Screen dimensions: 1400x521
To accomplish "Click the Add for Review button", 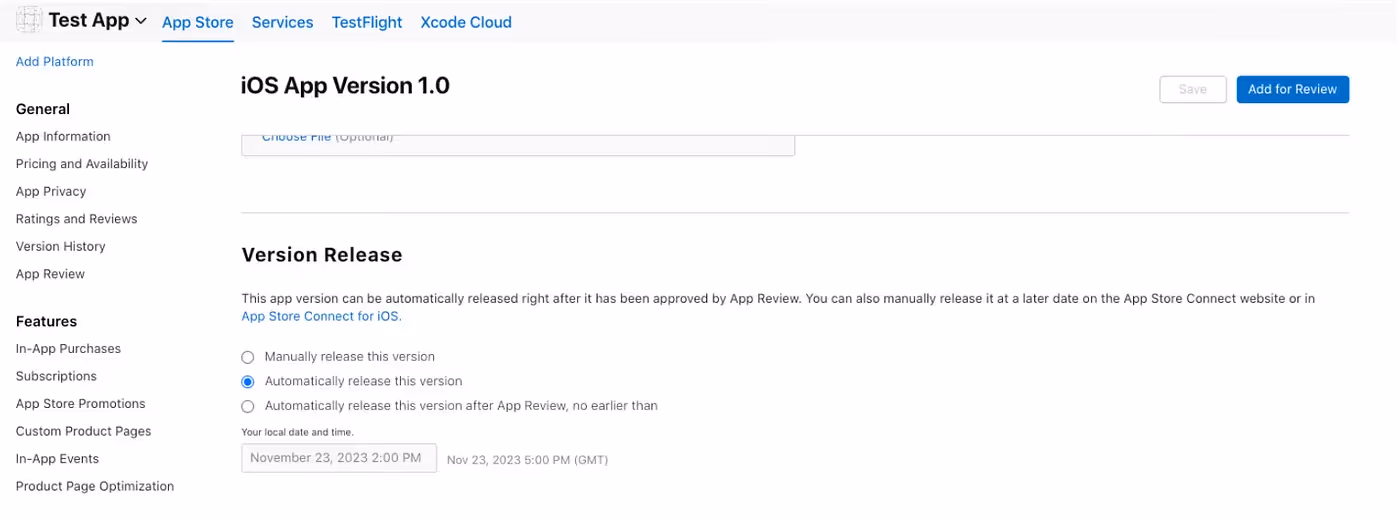I will tap(1293, 89).
